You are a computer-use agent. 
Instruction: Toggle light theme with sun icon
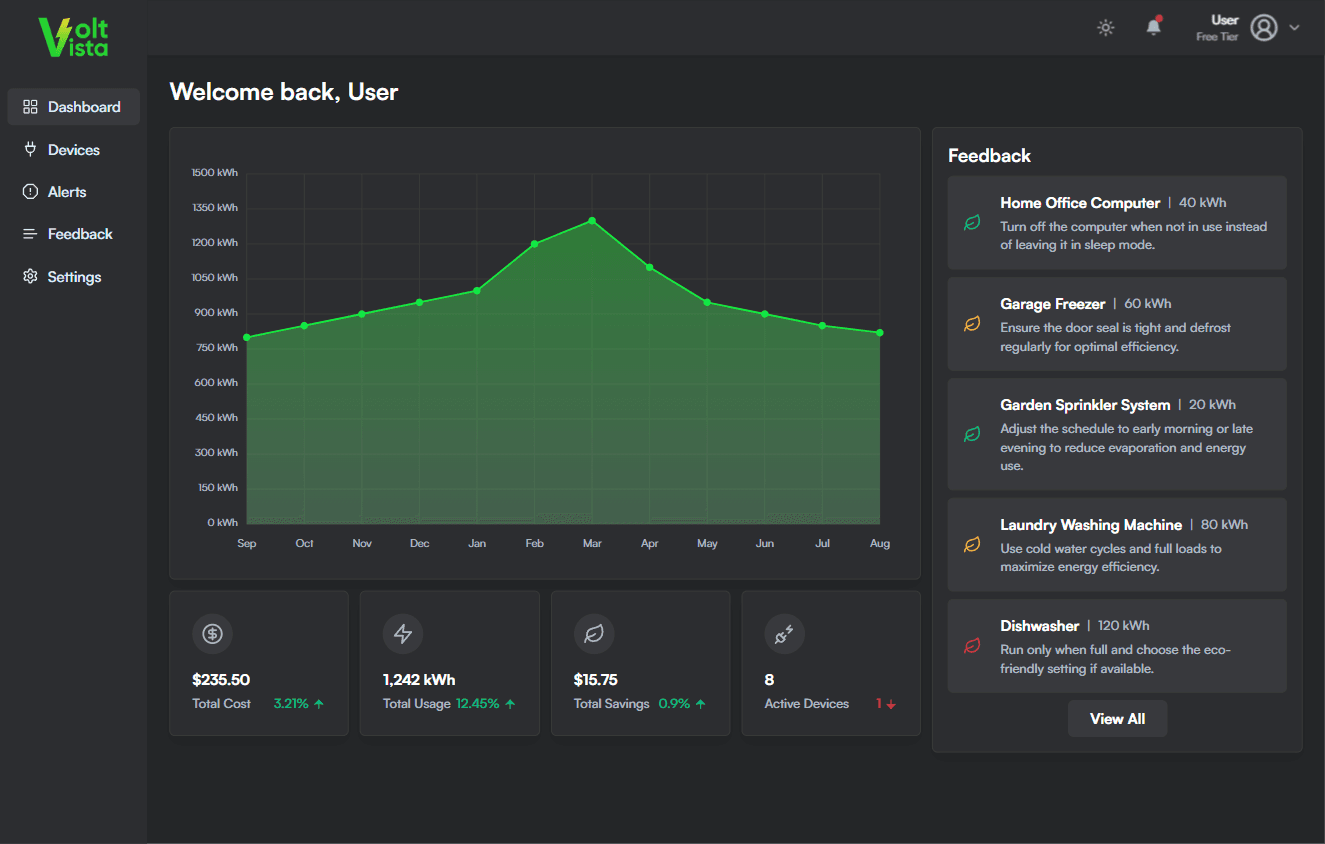tap(1105, 28)
